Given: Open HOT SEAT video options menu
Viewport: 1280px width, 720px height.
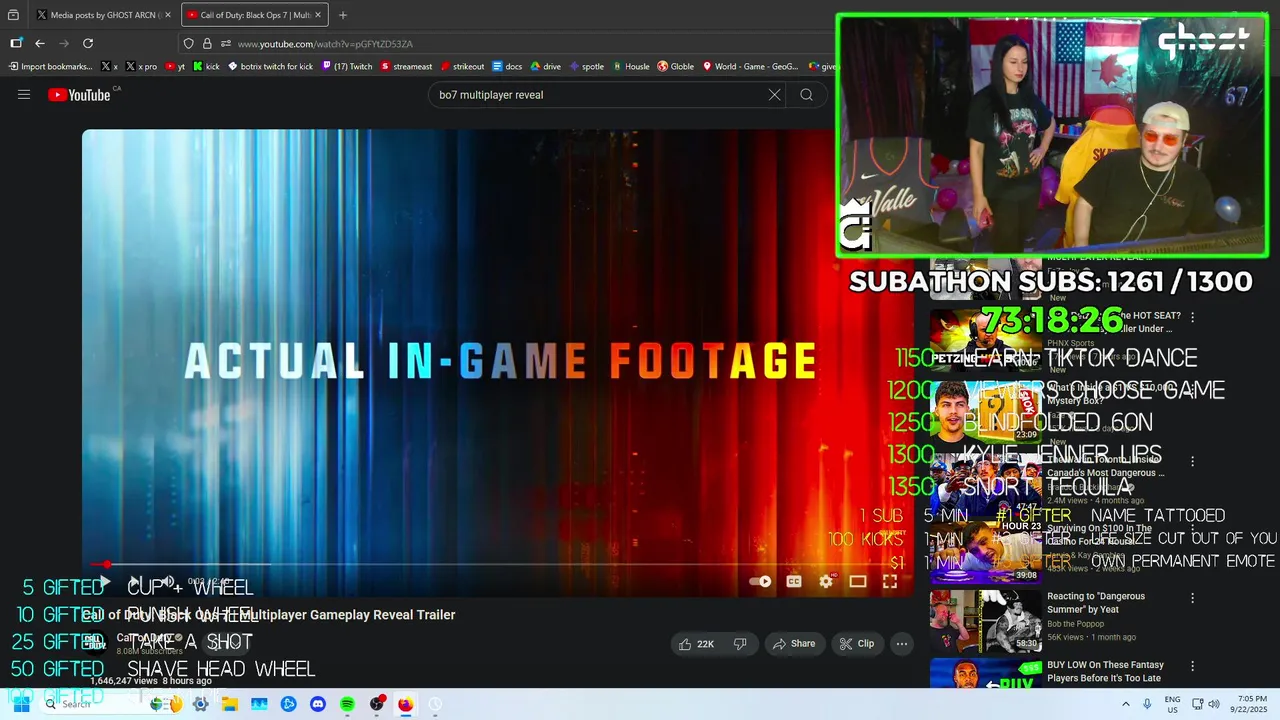Looking at the screenshot, I should click(x=1192, y=317).
